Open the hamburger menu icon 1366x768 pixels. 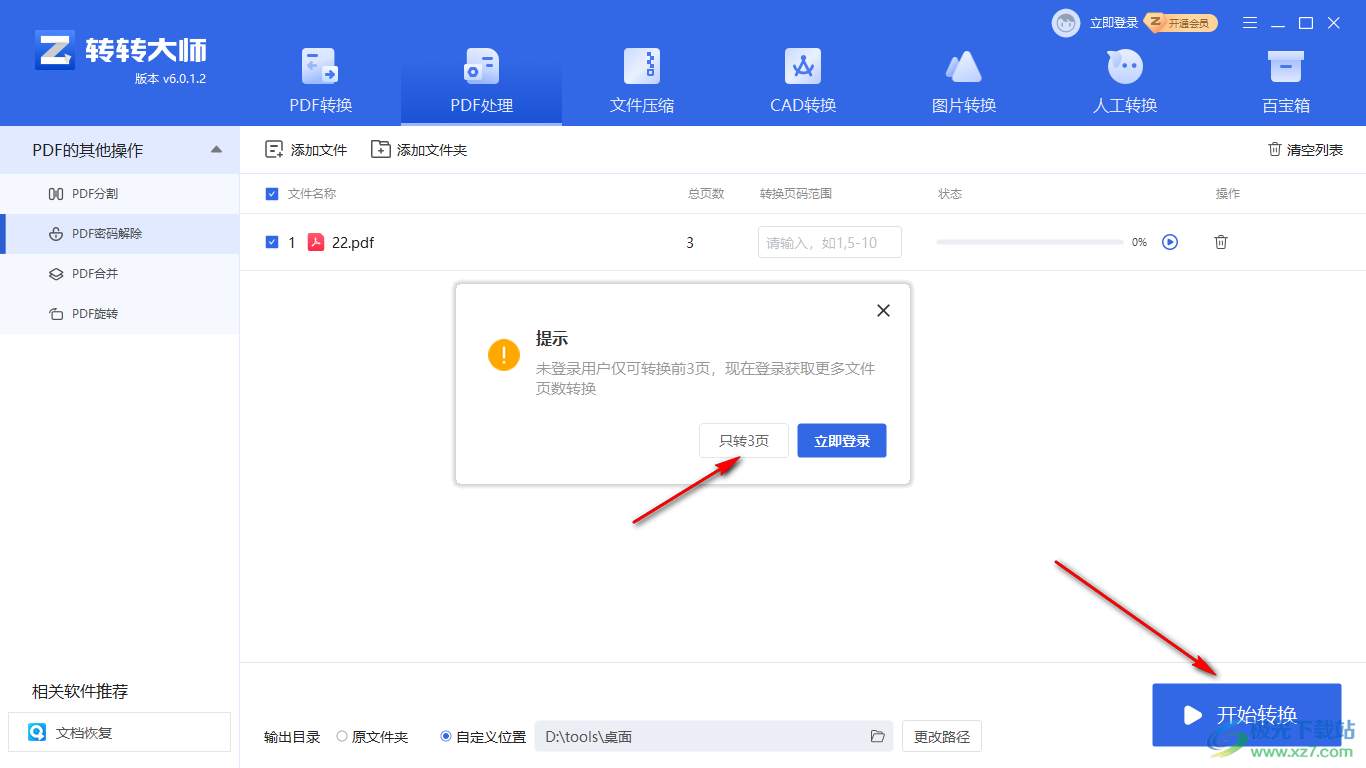(x=1250, y=23)
